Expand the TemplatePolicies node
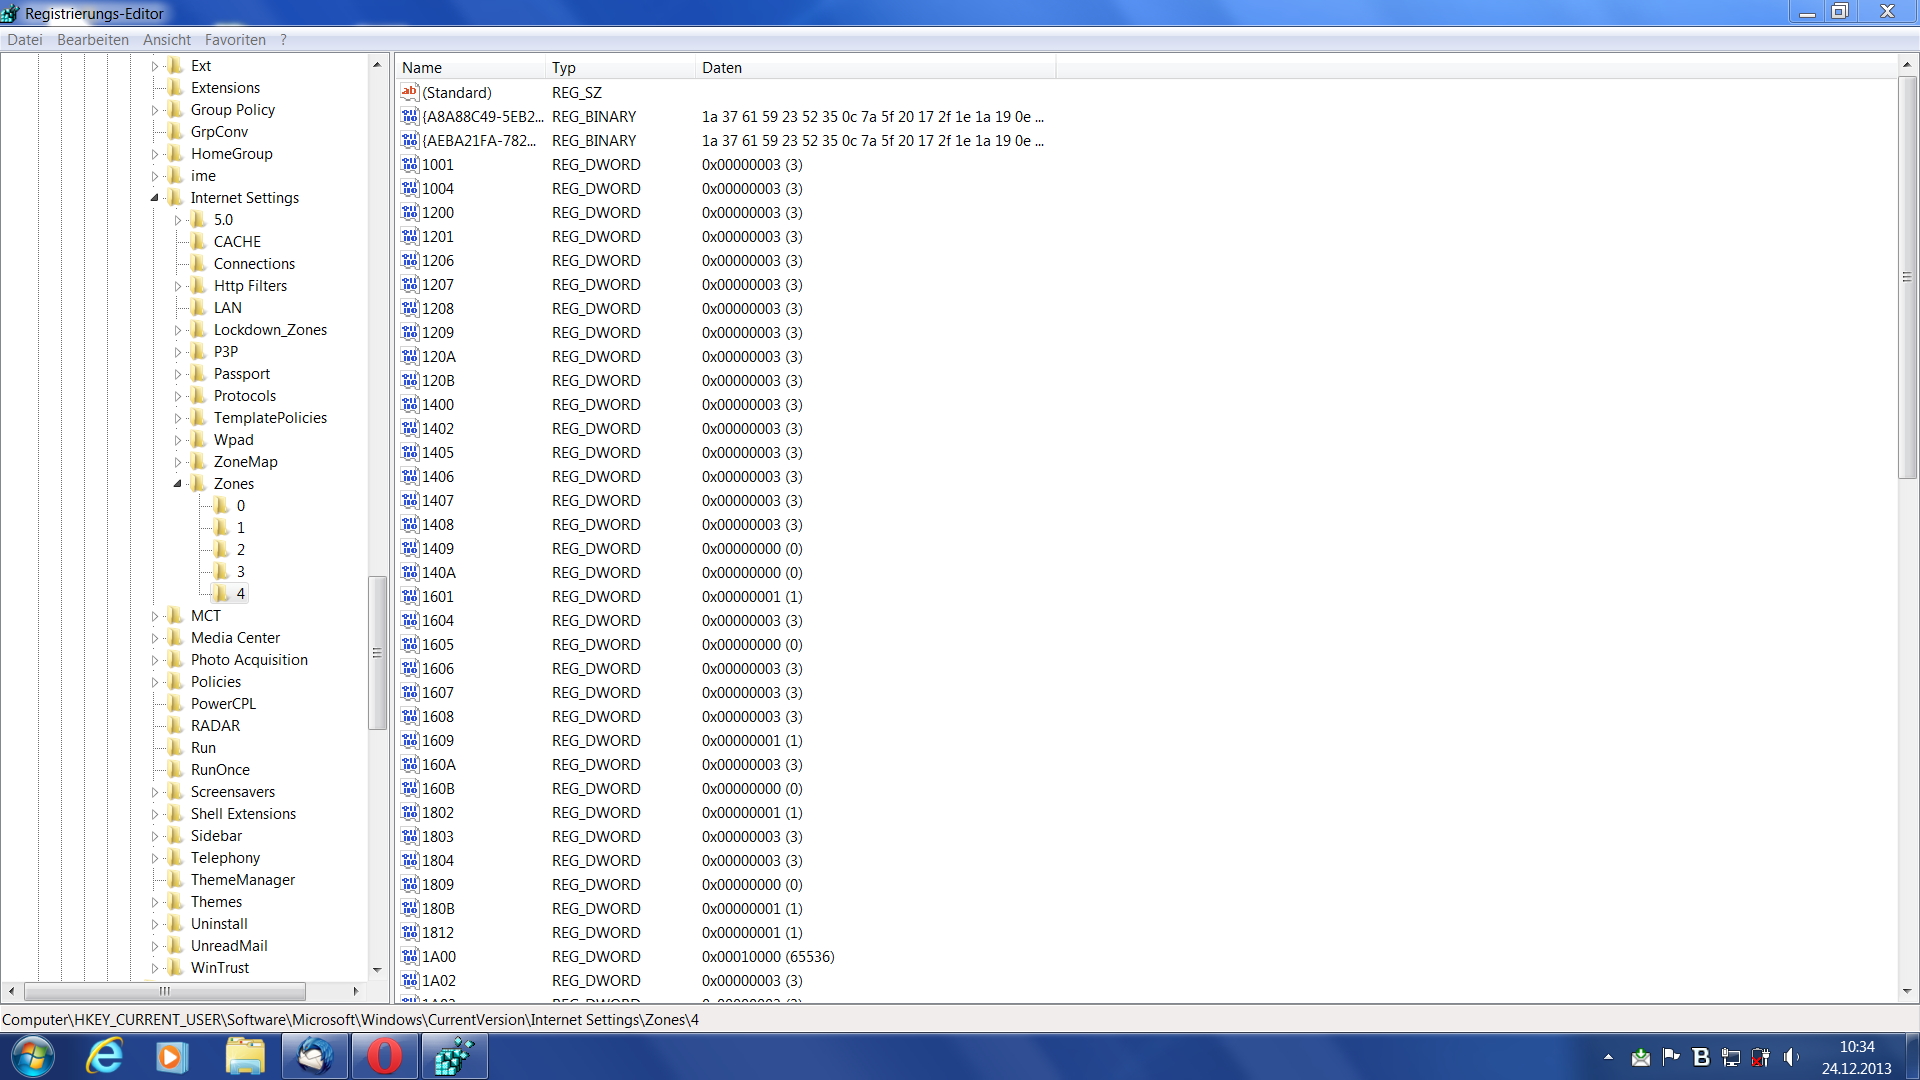The height and width of the screenshot is (1080, 1920). point(178,418)
